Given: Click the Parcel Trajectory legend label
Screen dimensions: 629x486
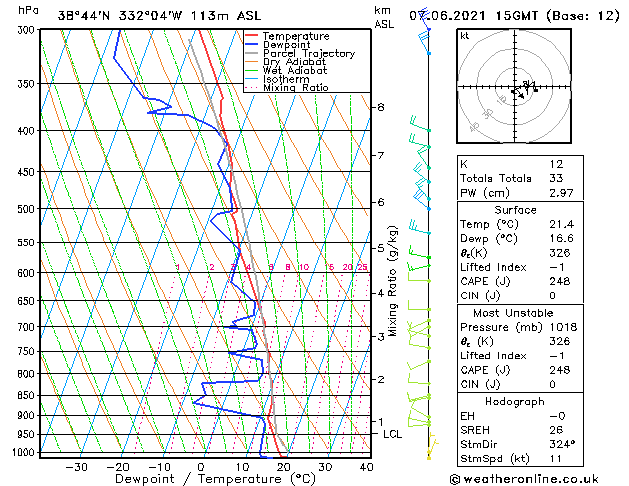Looking at the screenshot, I should click(x=309, y=53).
